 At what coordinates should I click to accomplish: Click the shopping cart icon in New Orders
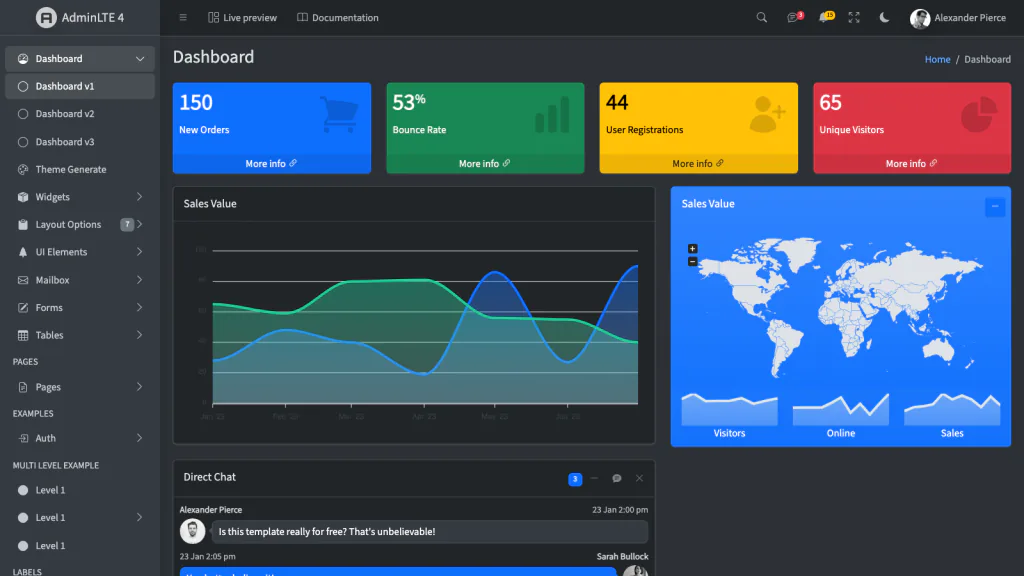(340, 114)
